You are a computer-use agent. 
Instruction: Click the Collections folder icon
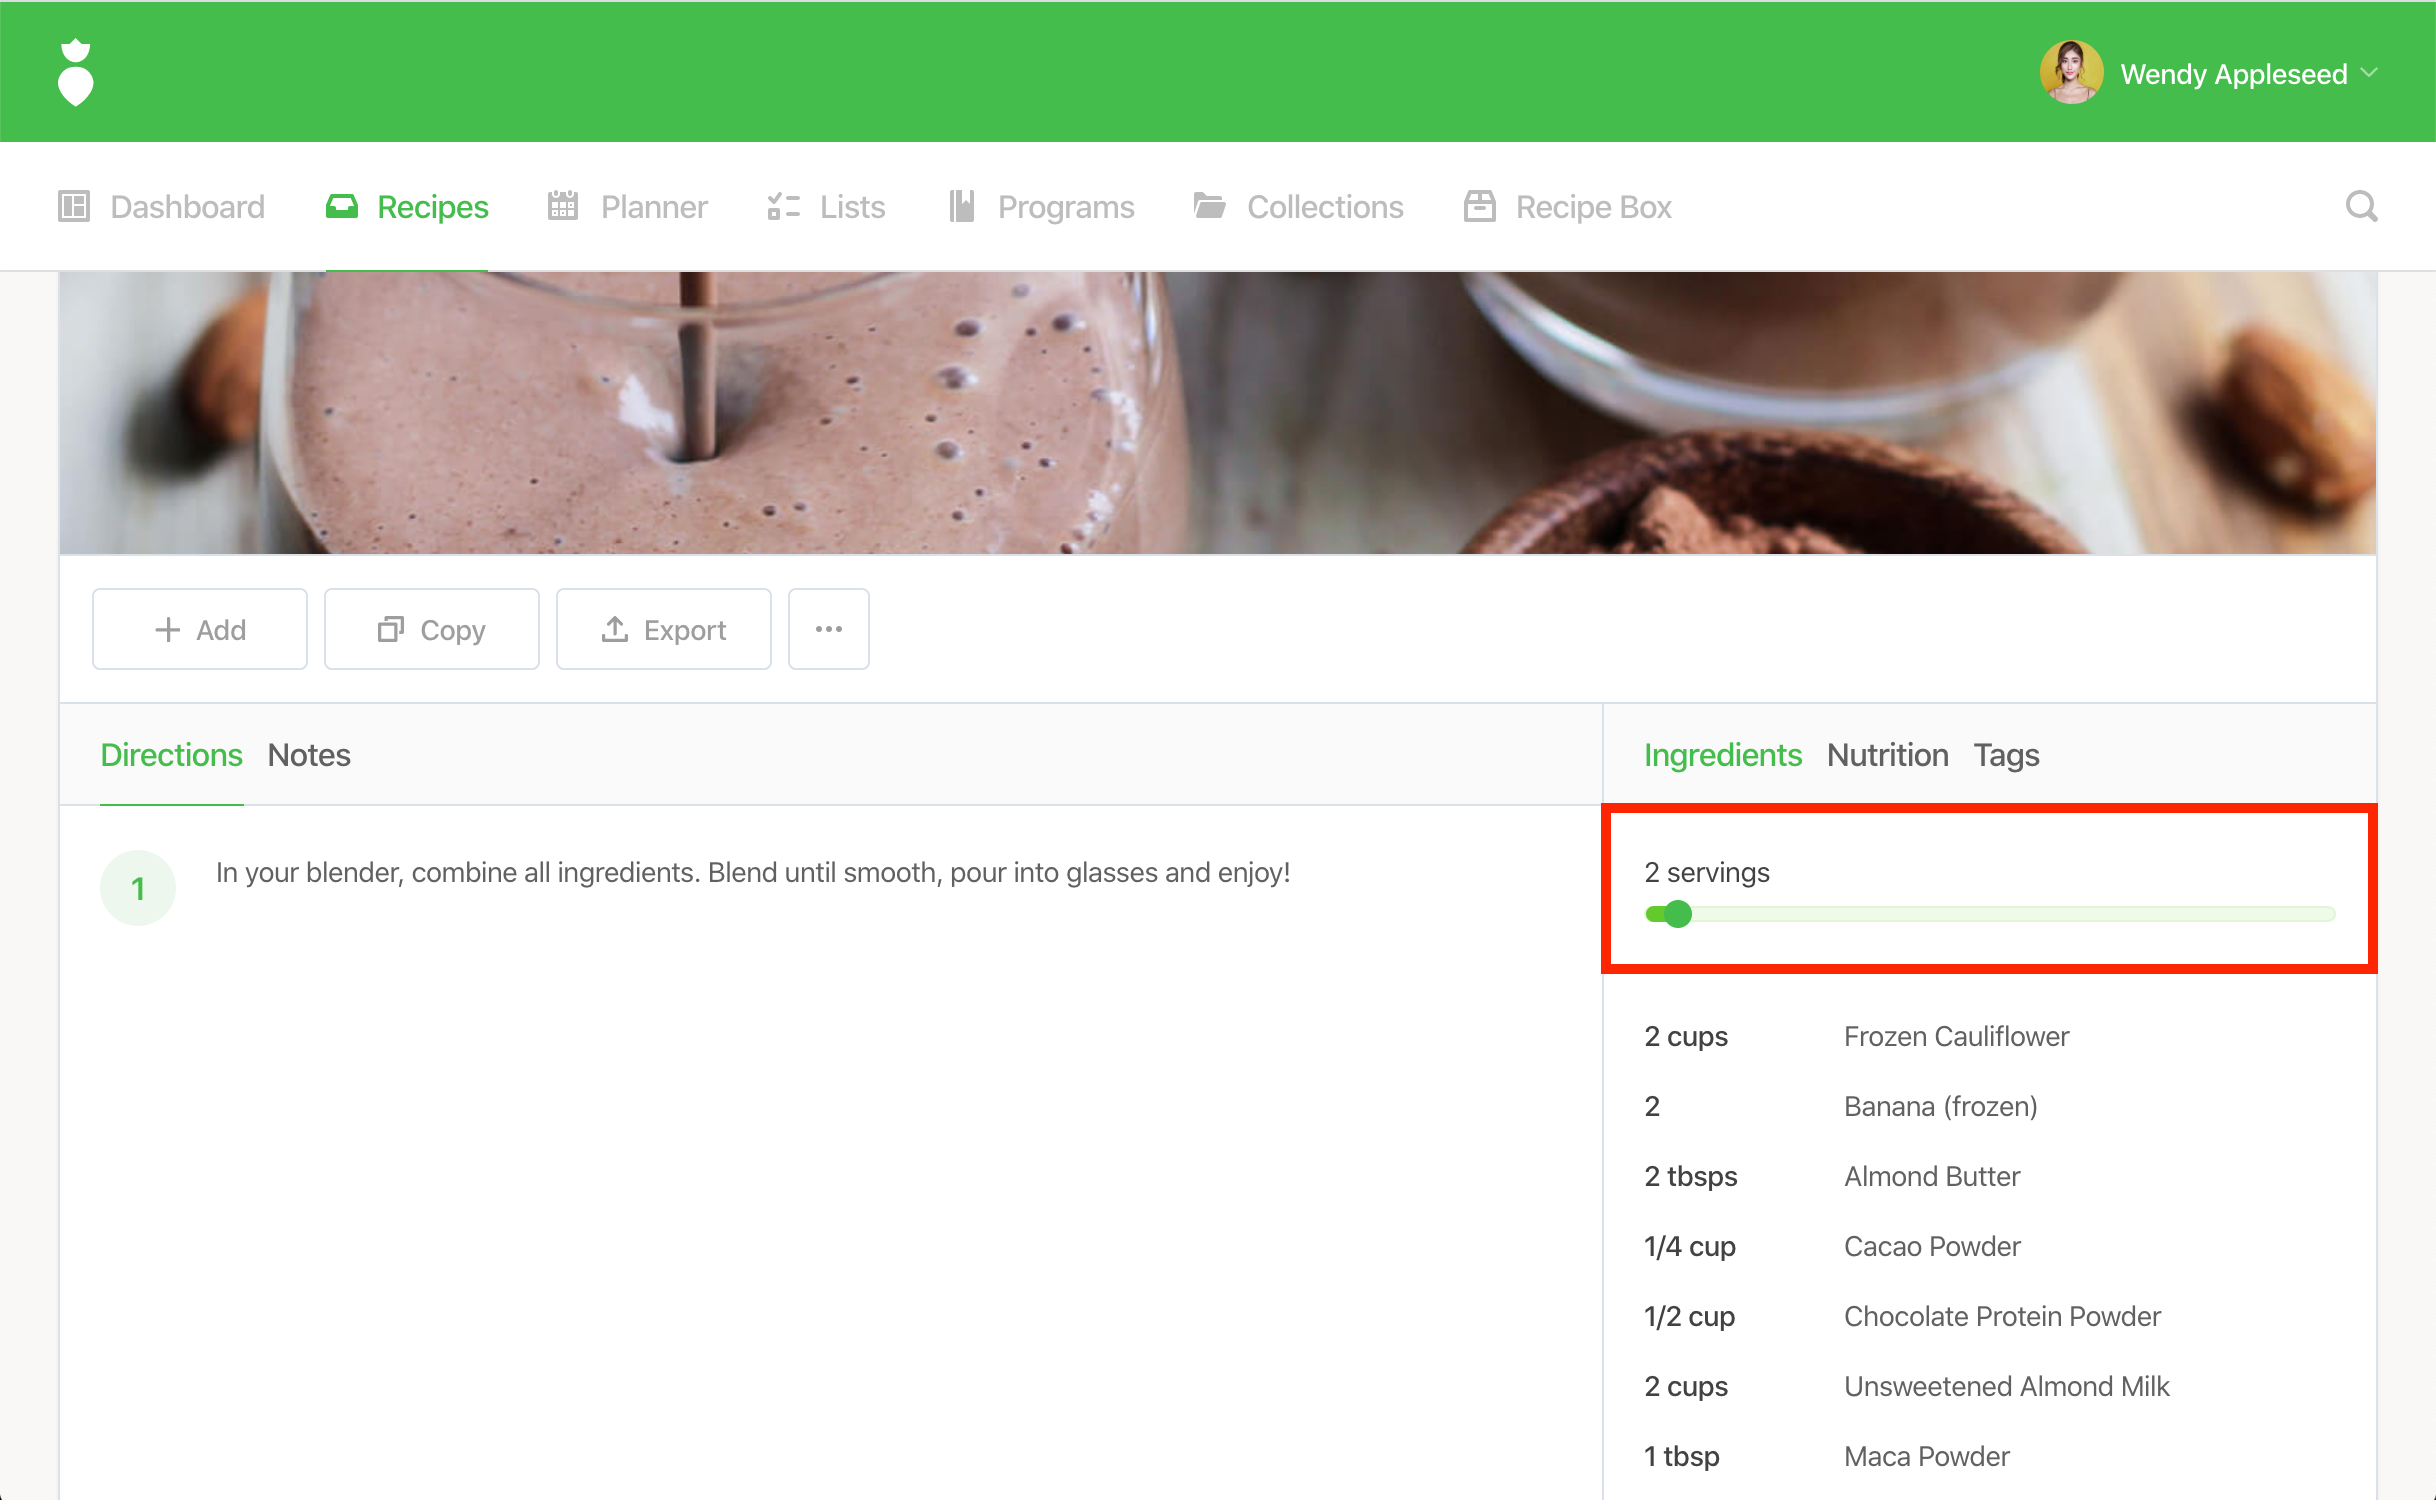coord(1209,207)
